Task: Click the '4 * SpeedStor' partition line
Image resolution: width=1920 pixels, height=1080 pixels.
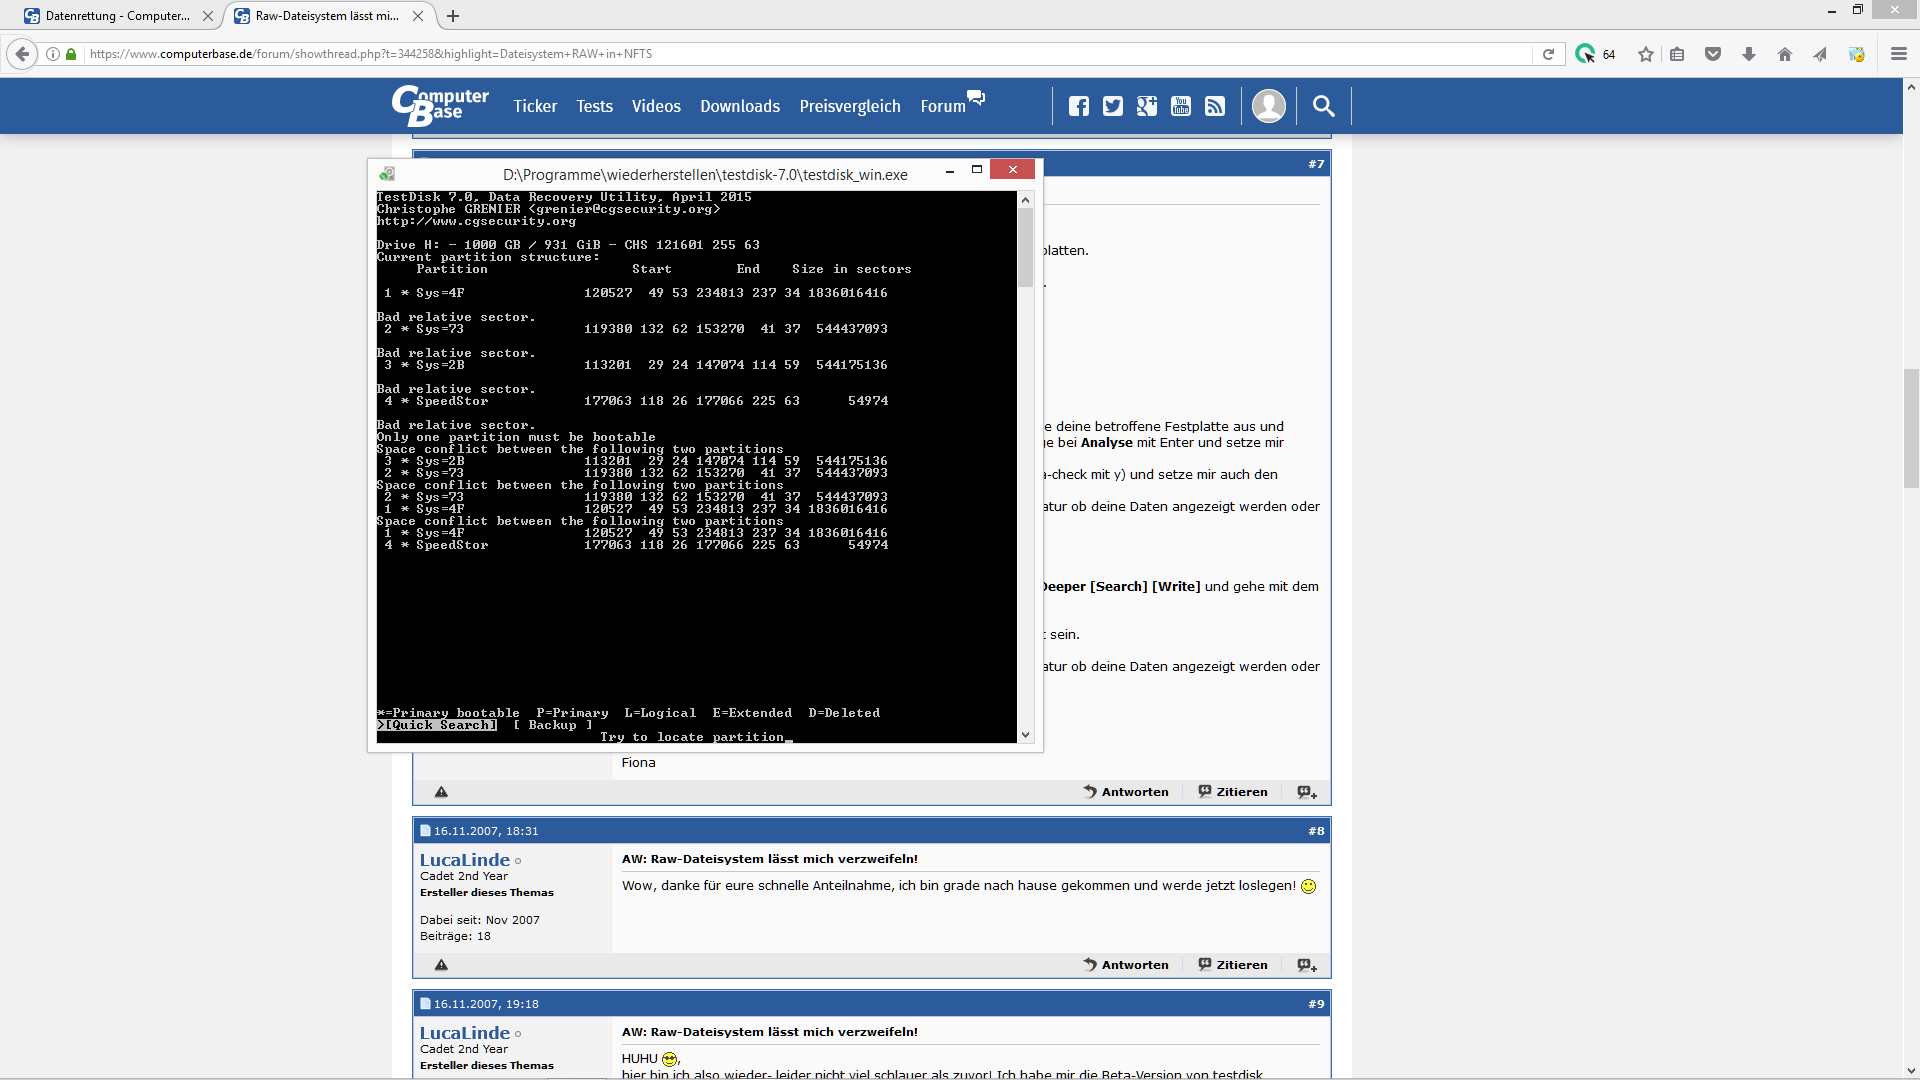Action: click(636, 401)
